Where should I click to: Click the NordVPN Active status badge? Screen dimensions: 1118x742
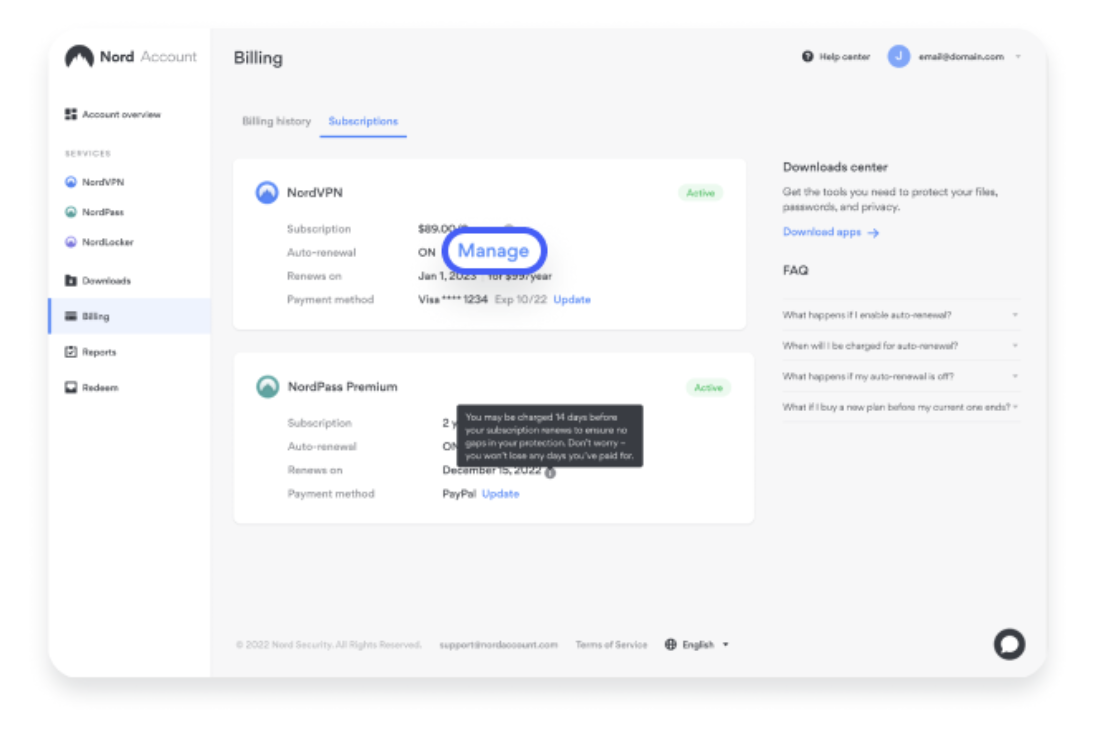pos(700,192)
